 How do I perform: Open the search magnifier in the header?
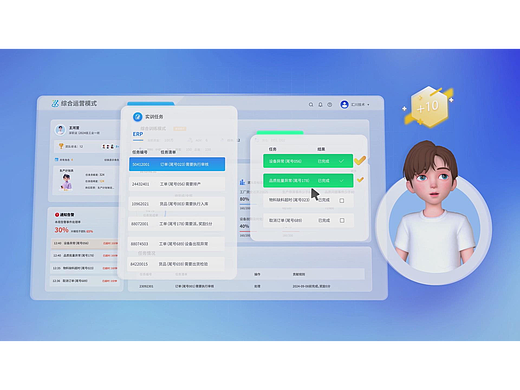pos(311,105)
